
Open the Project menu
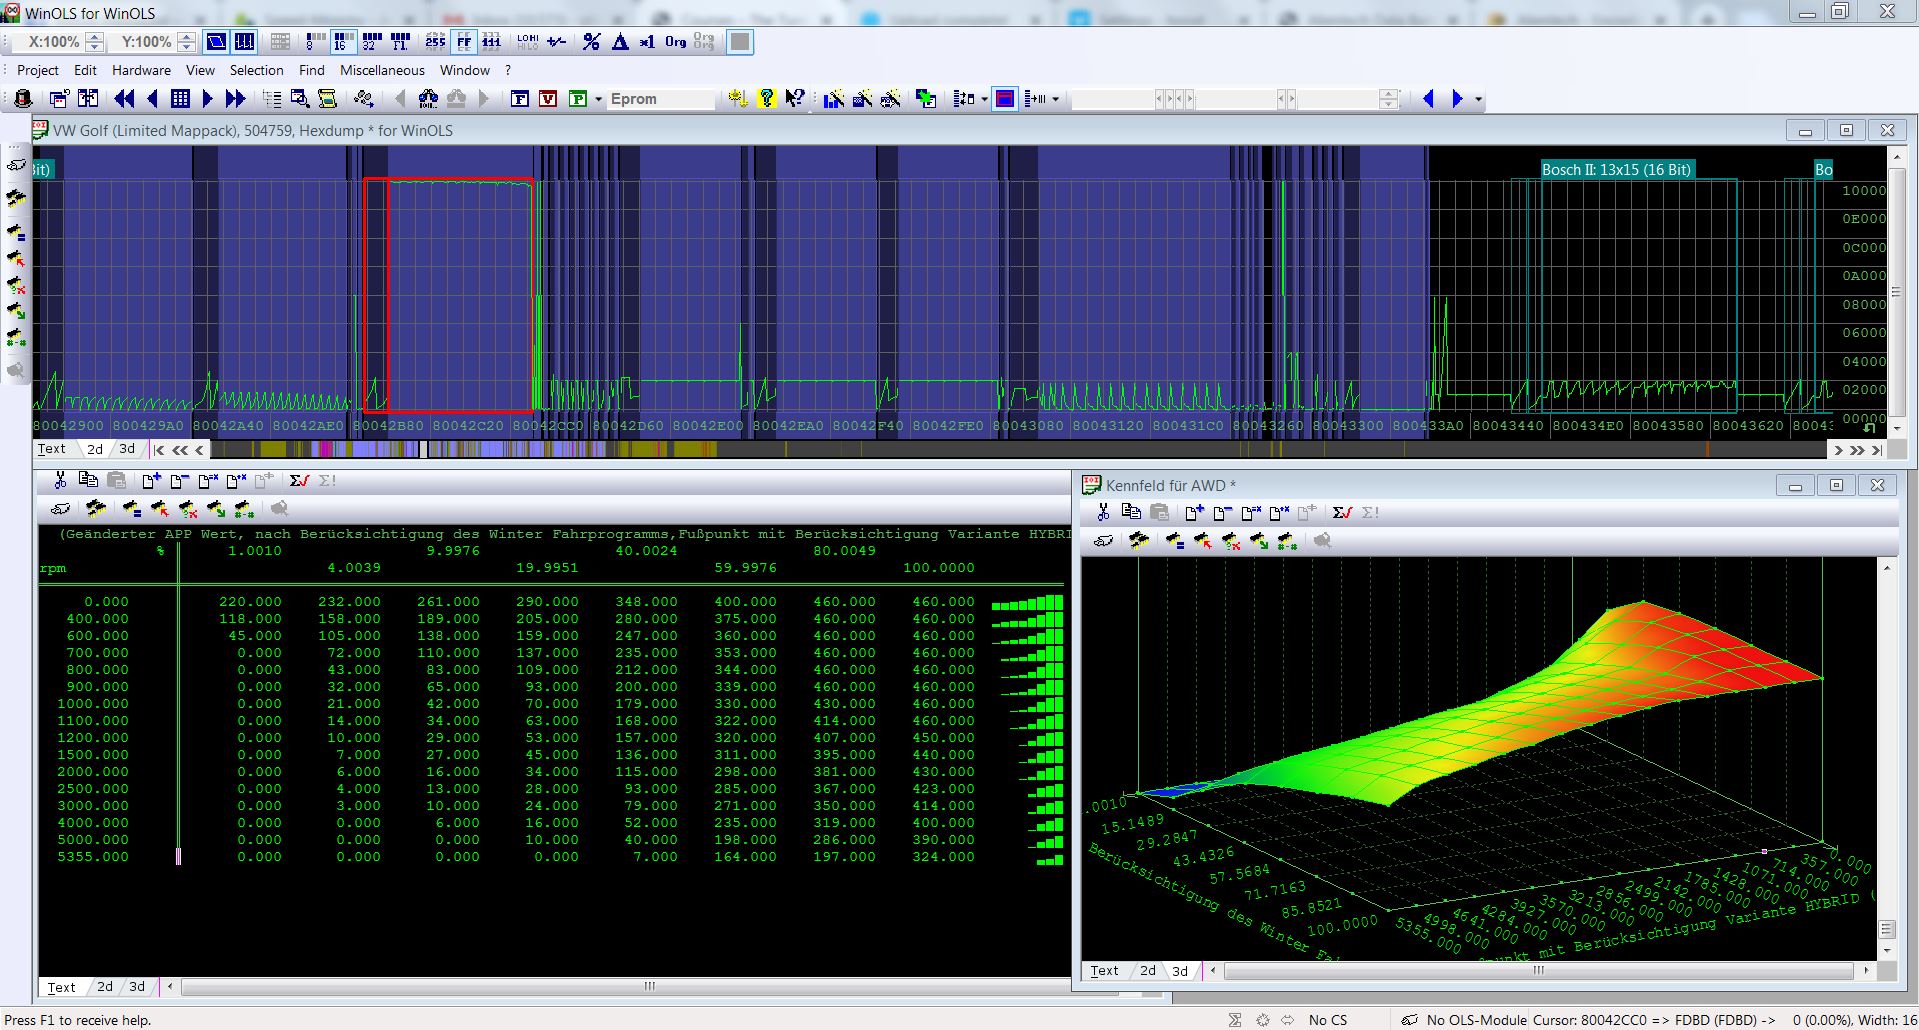point(38,70)
